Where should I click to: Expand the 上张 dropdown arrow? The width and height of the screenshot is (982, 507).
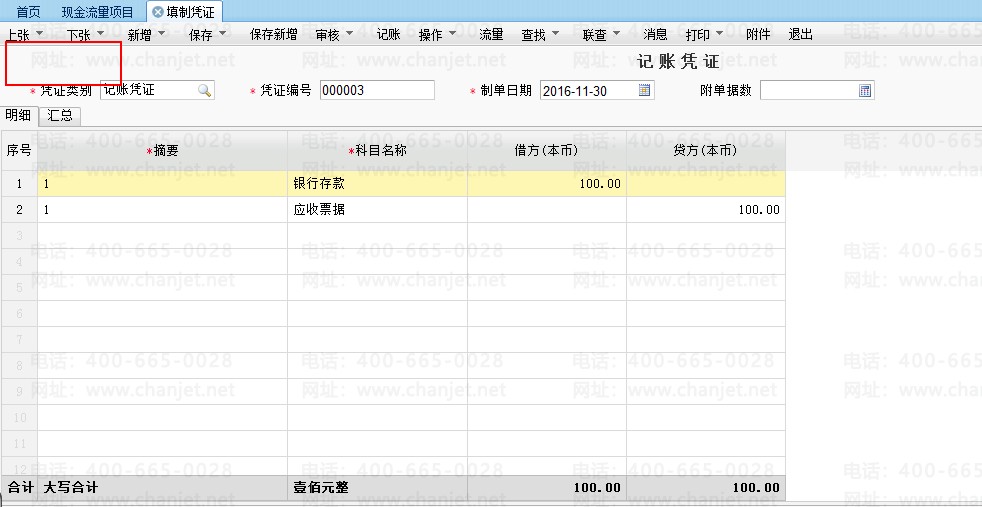coord(39,35)
